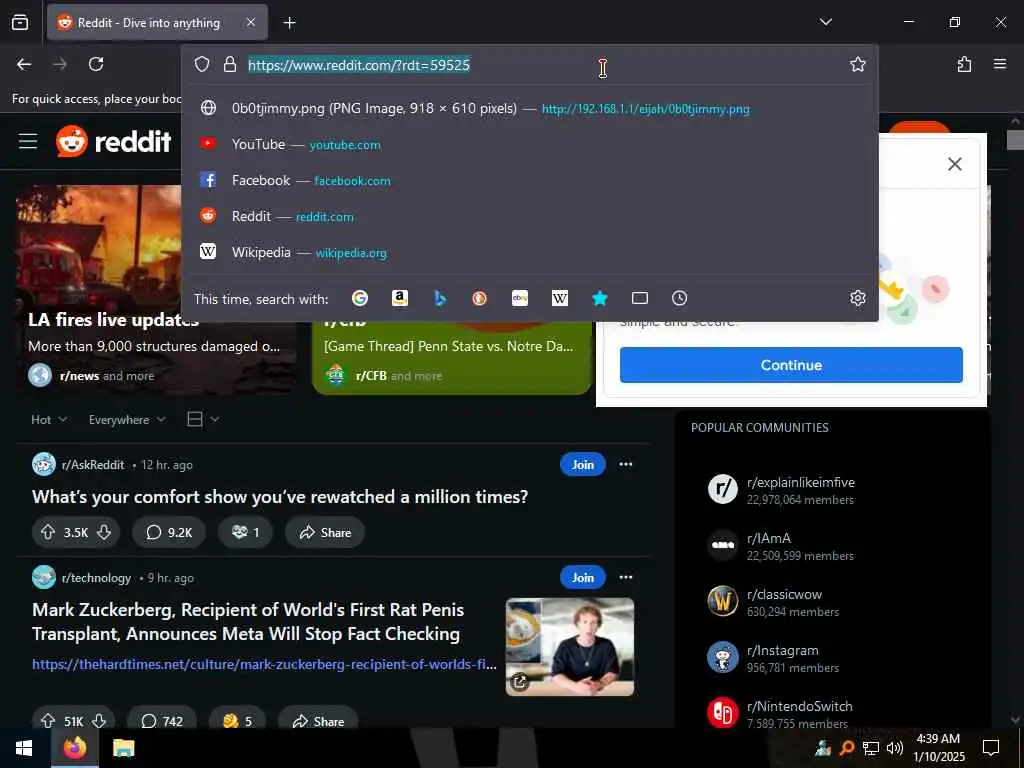This screenshot has height=768, width=1024.
Task: Reload the current page
Action: (96, 64)
